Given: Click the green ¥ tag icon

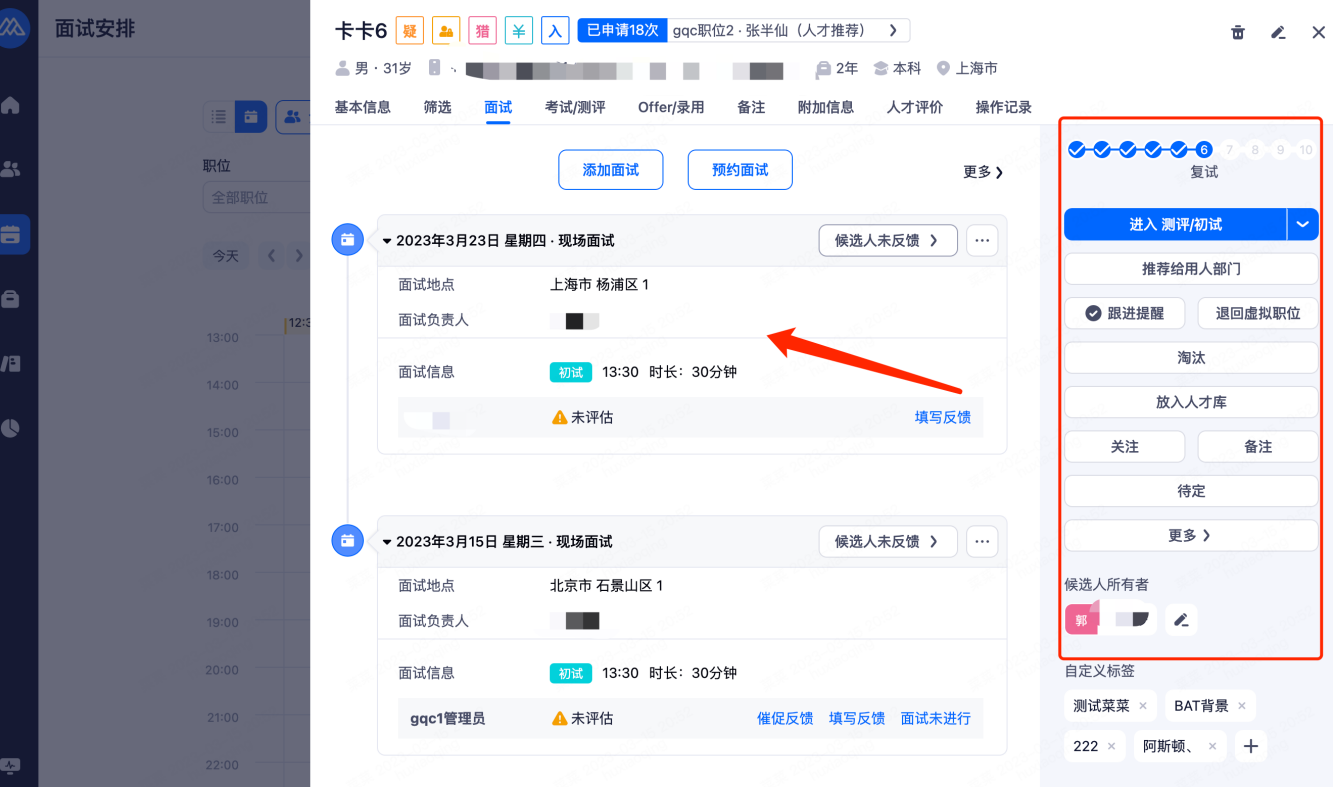Looking at the screenshot, I should 518,31.
